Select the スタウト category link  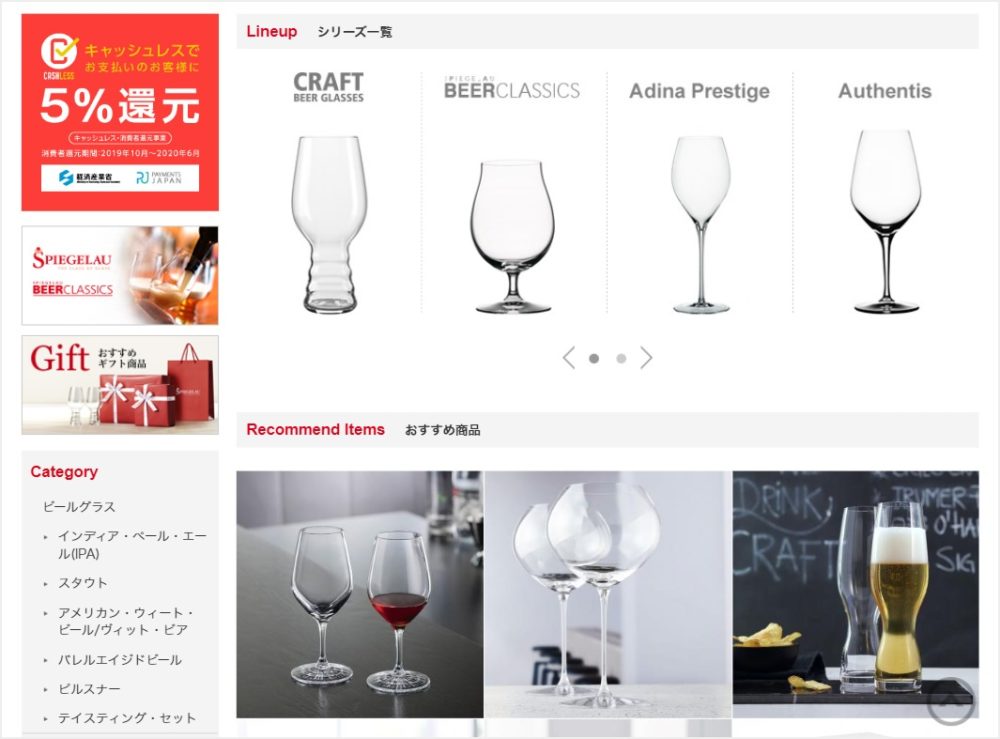(83, 583)
